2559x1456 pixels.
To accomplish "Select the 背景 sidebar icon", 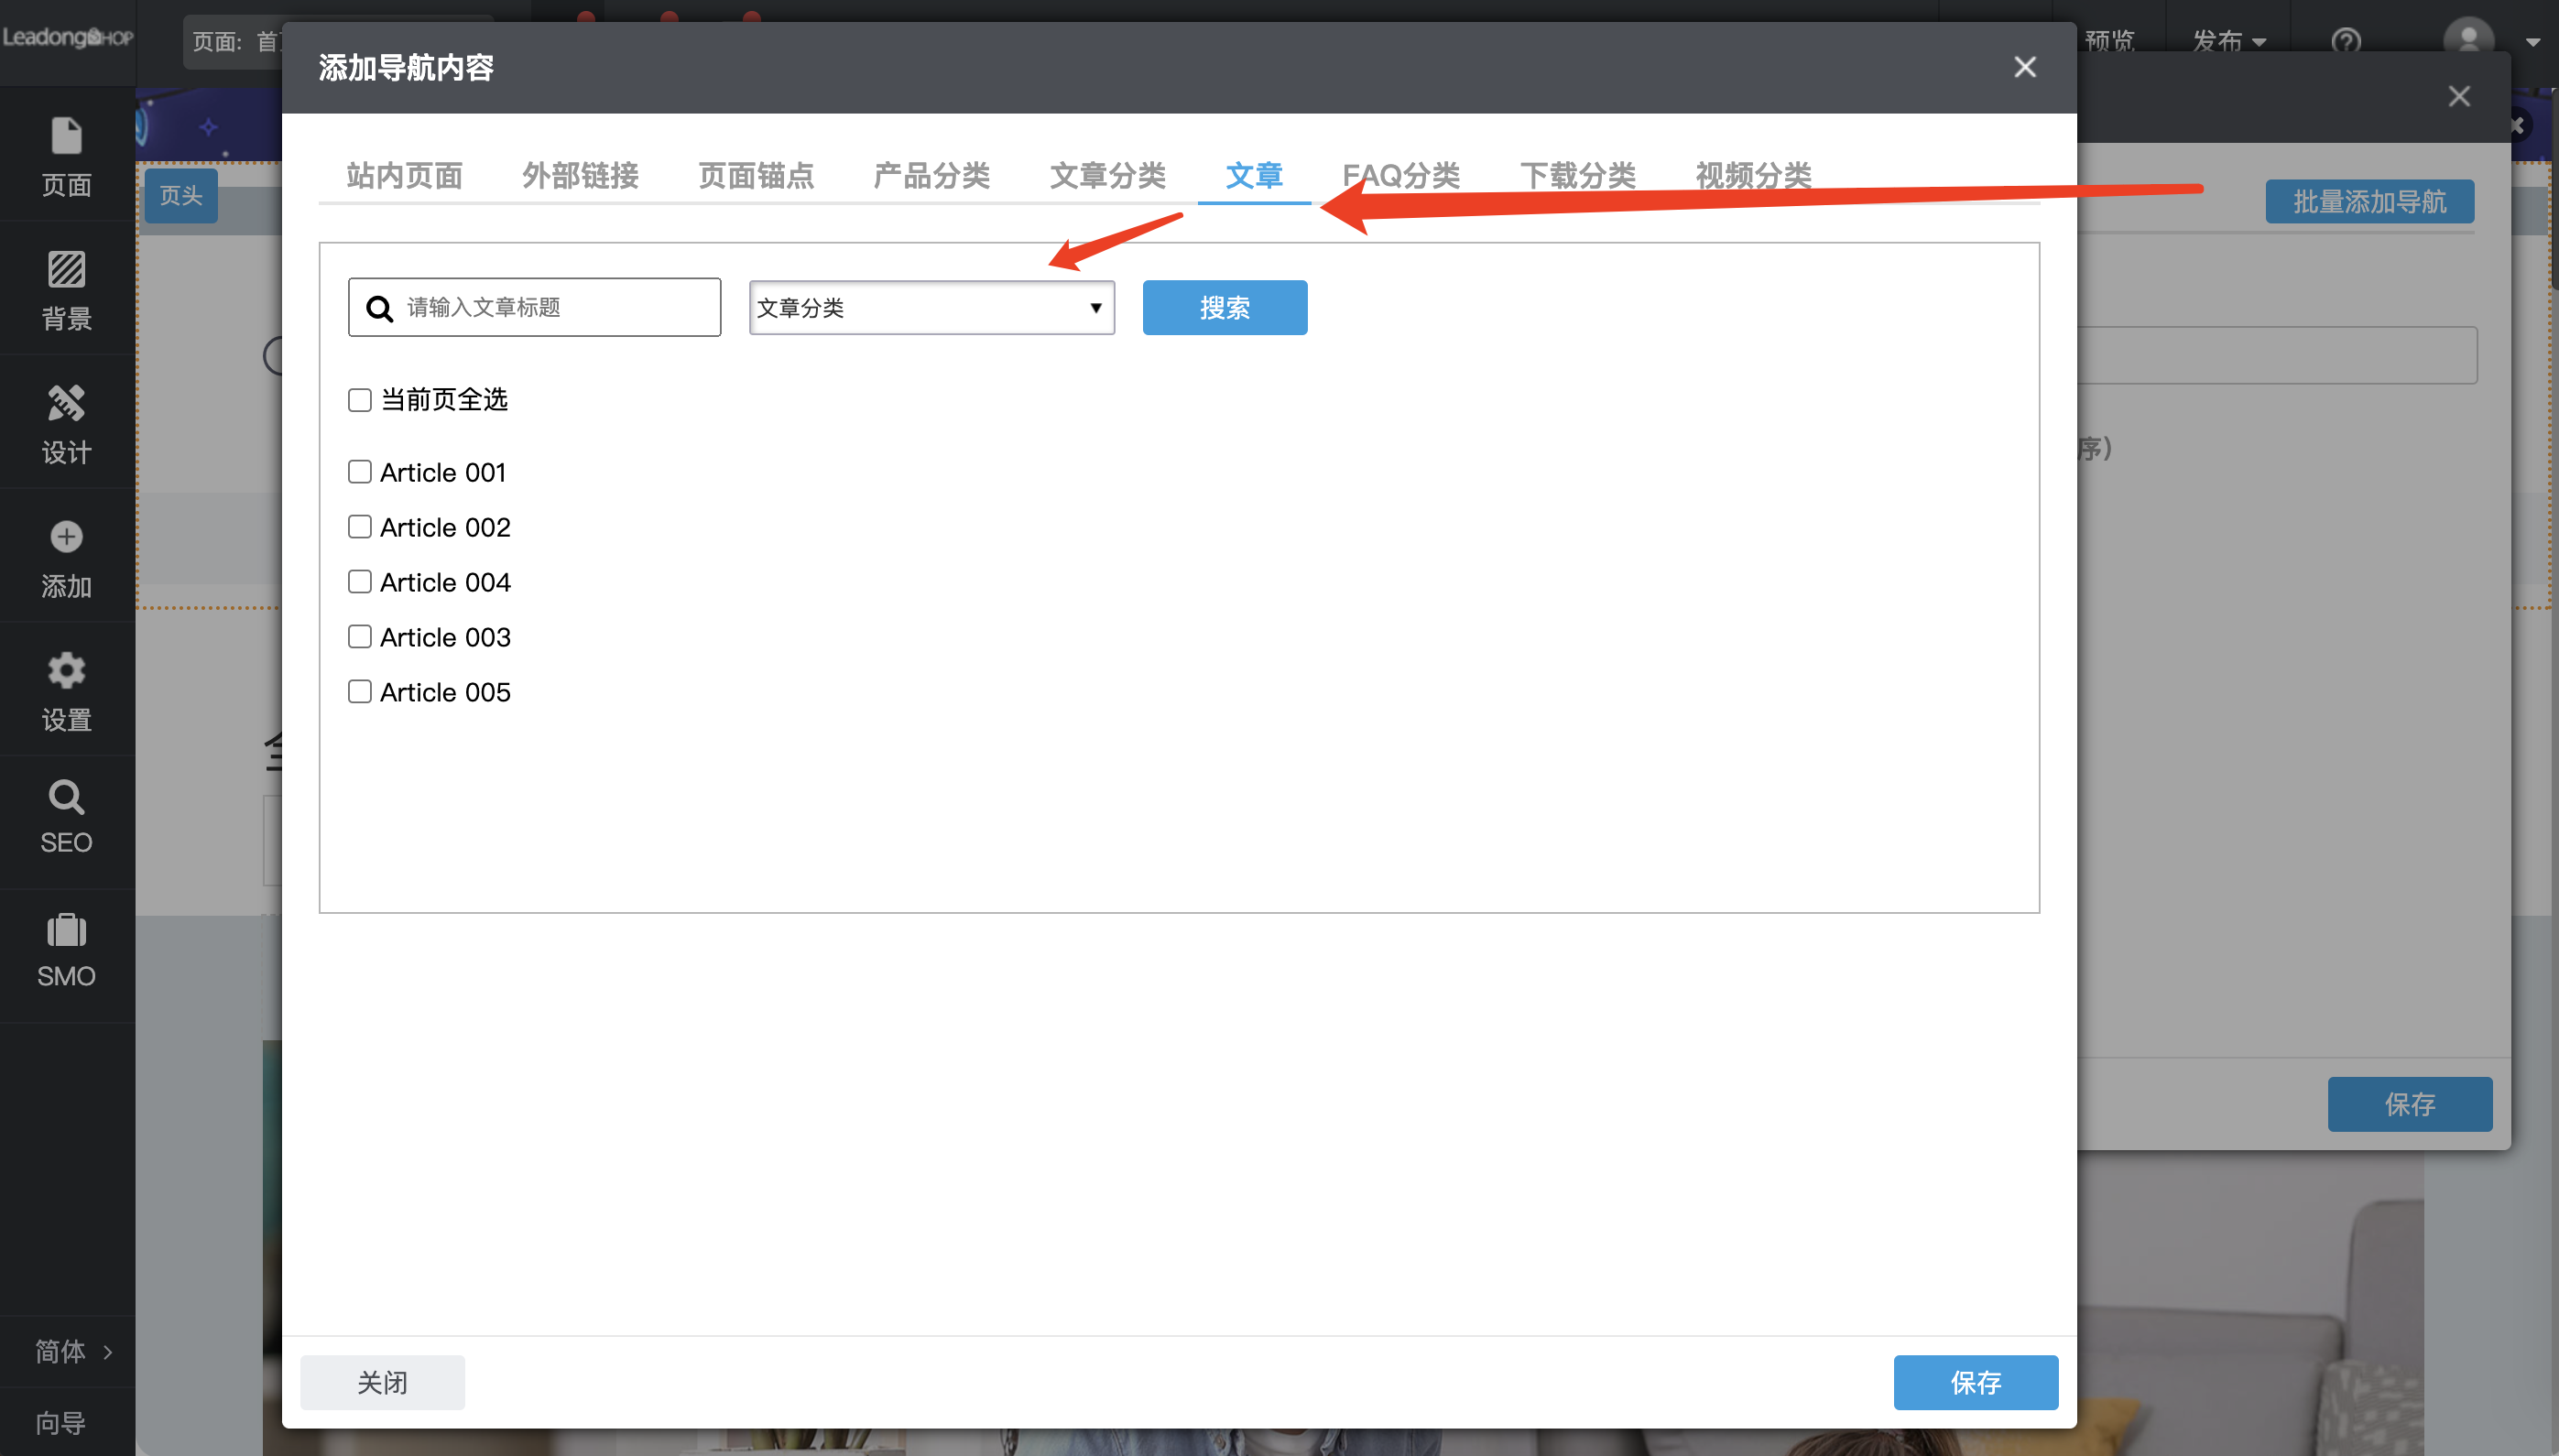I will click(66, 289).
